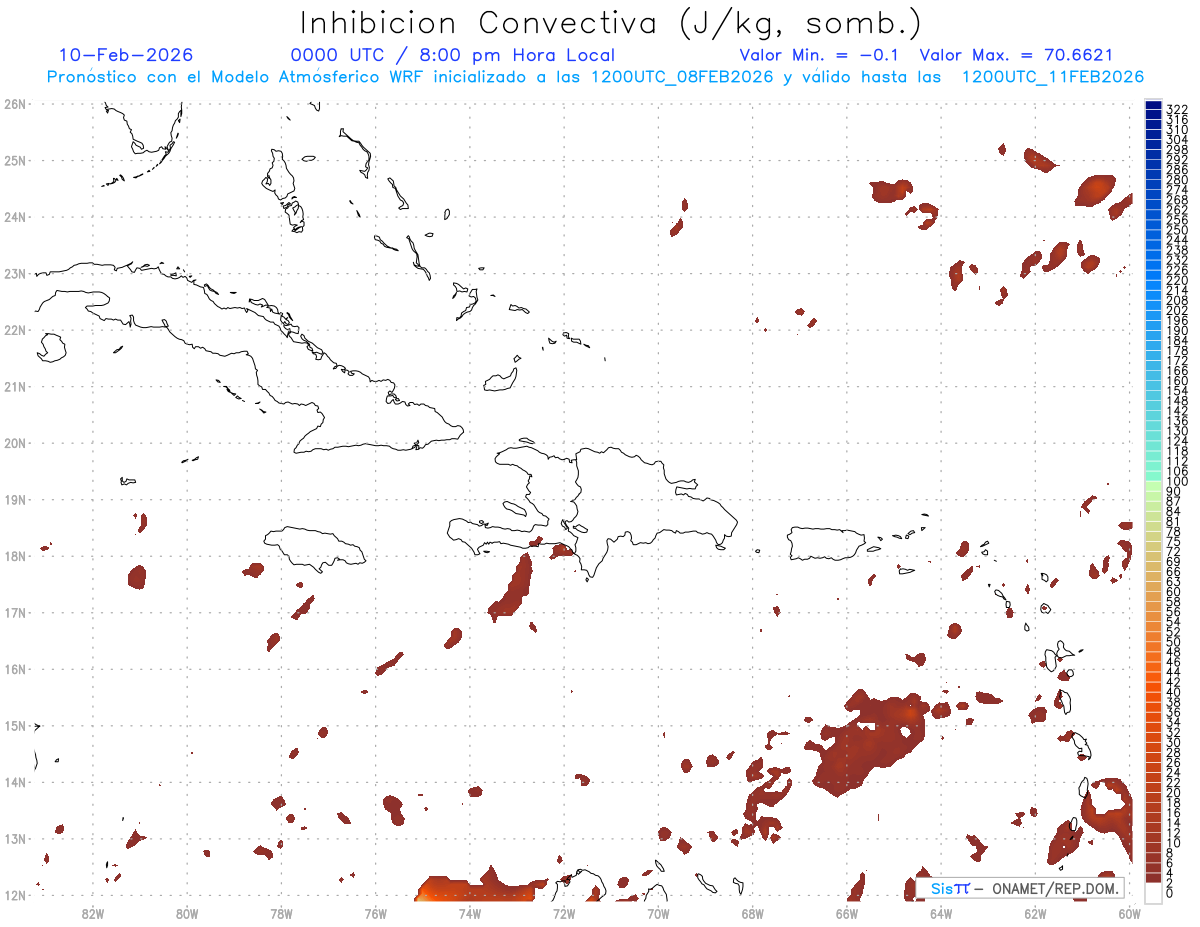Click the 66W longitude label

pos(847,912)
